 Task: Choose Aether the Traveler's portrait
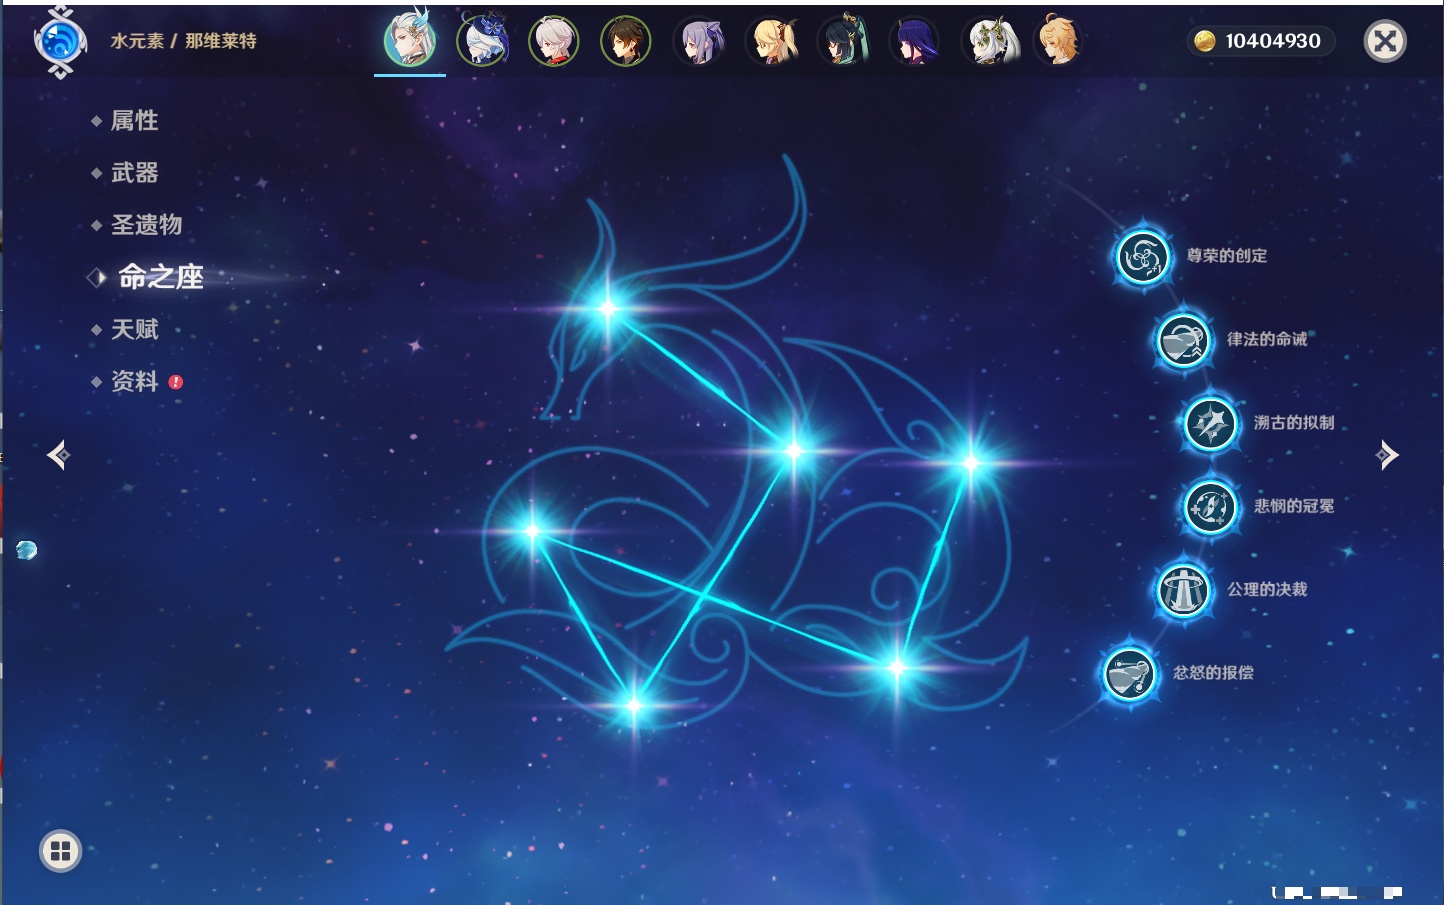click(1058, 42)
